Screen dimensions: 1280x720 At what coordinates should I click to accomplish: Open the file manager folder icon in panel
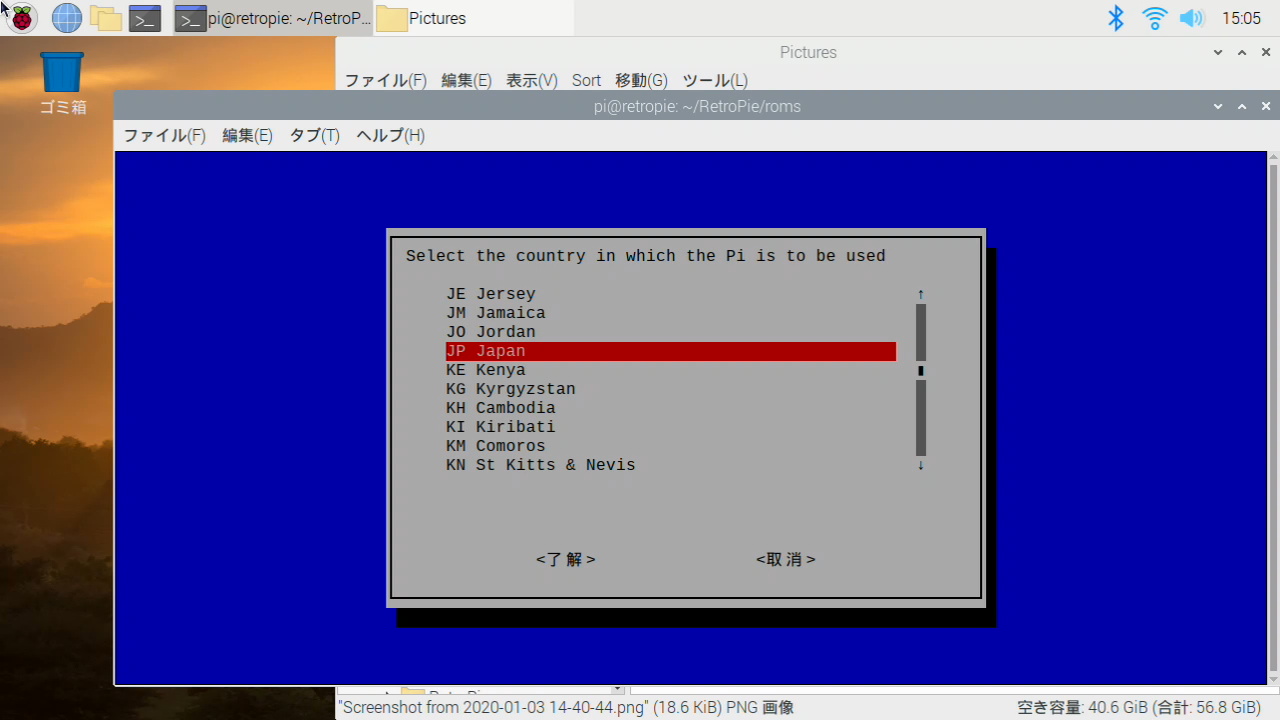pos(105,17)
